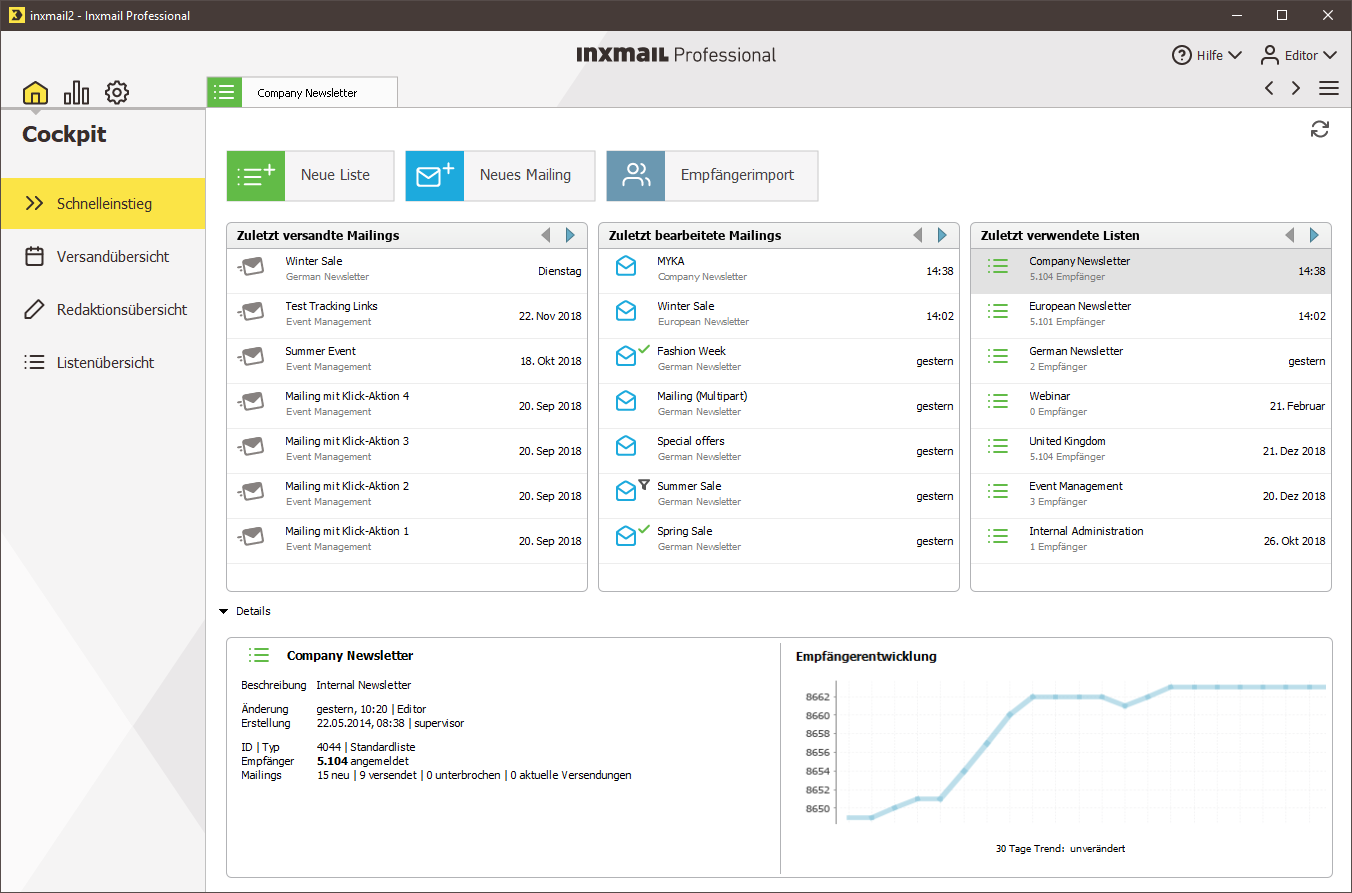1352x893 pixels.
Task: Open Redaktionsübersicht in the sidebar
Action: [103, 309]
